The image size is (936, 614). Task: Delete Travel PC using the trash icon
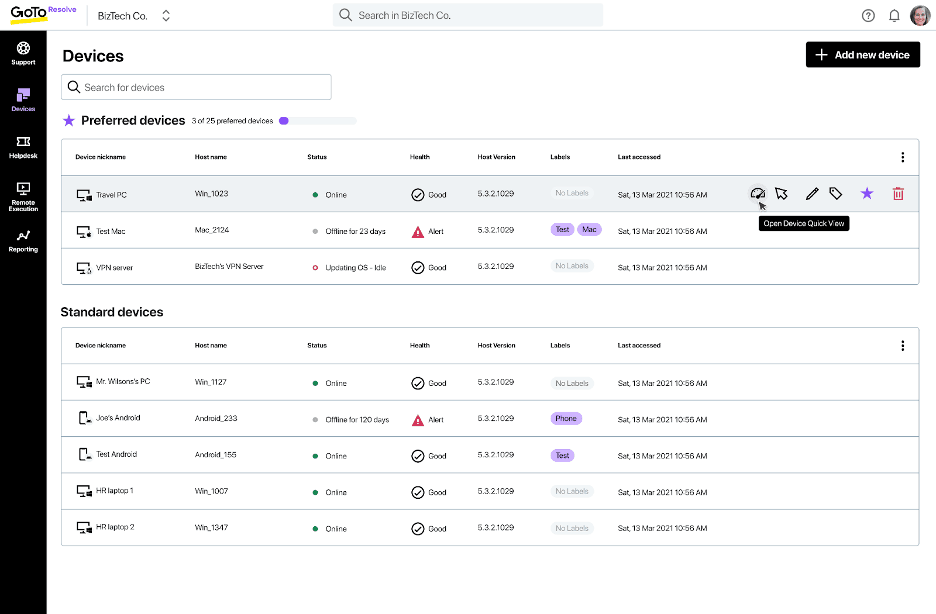click(898, 193)
